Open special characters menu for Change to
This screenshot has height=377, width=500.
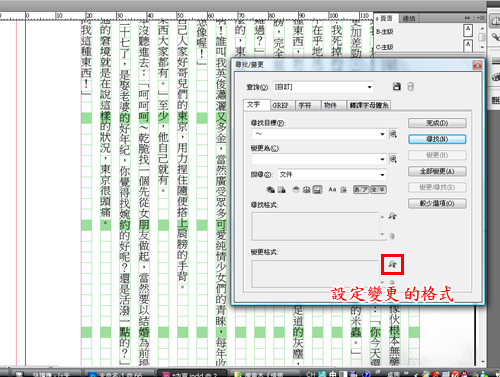pyautogui.click(x=393, y=159)
